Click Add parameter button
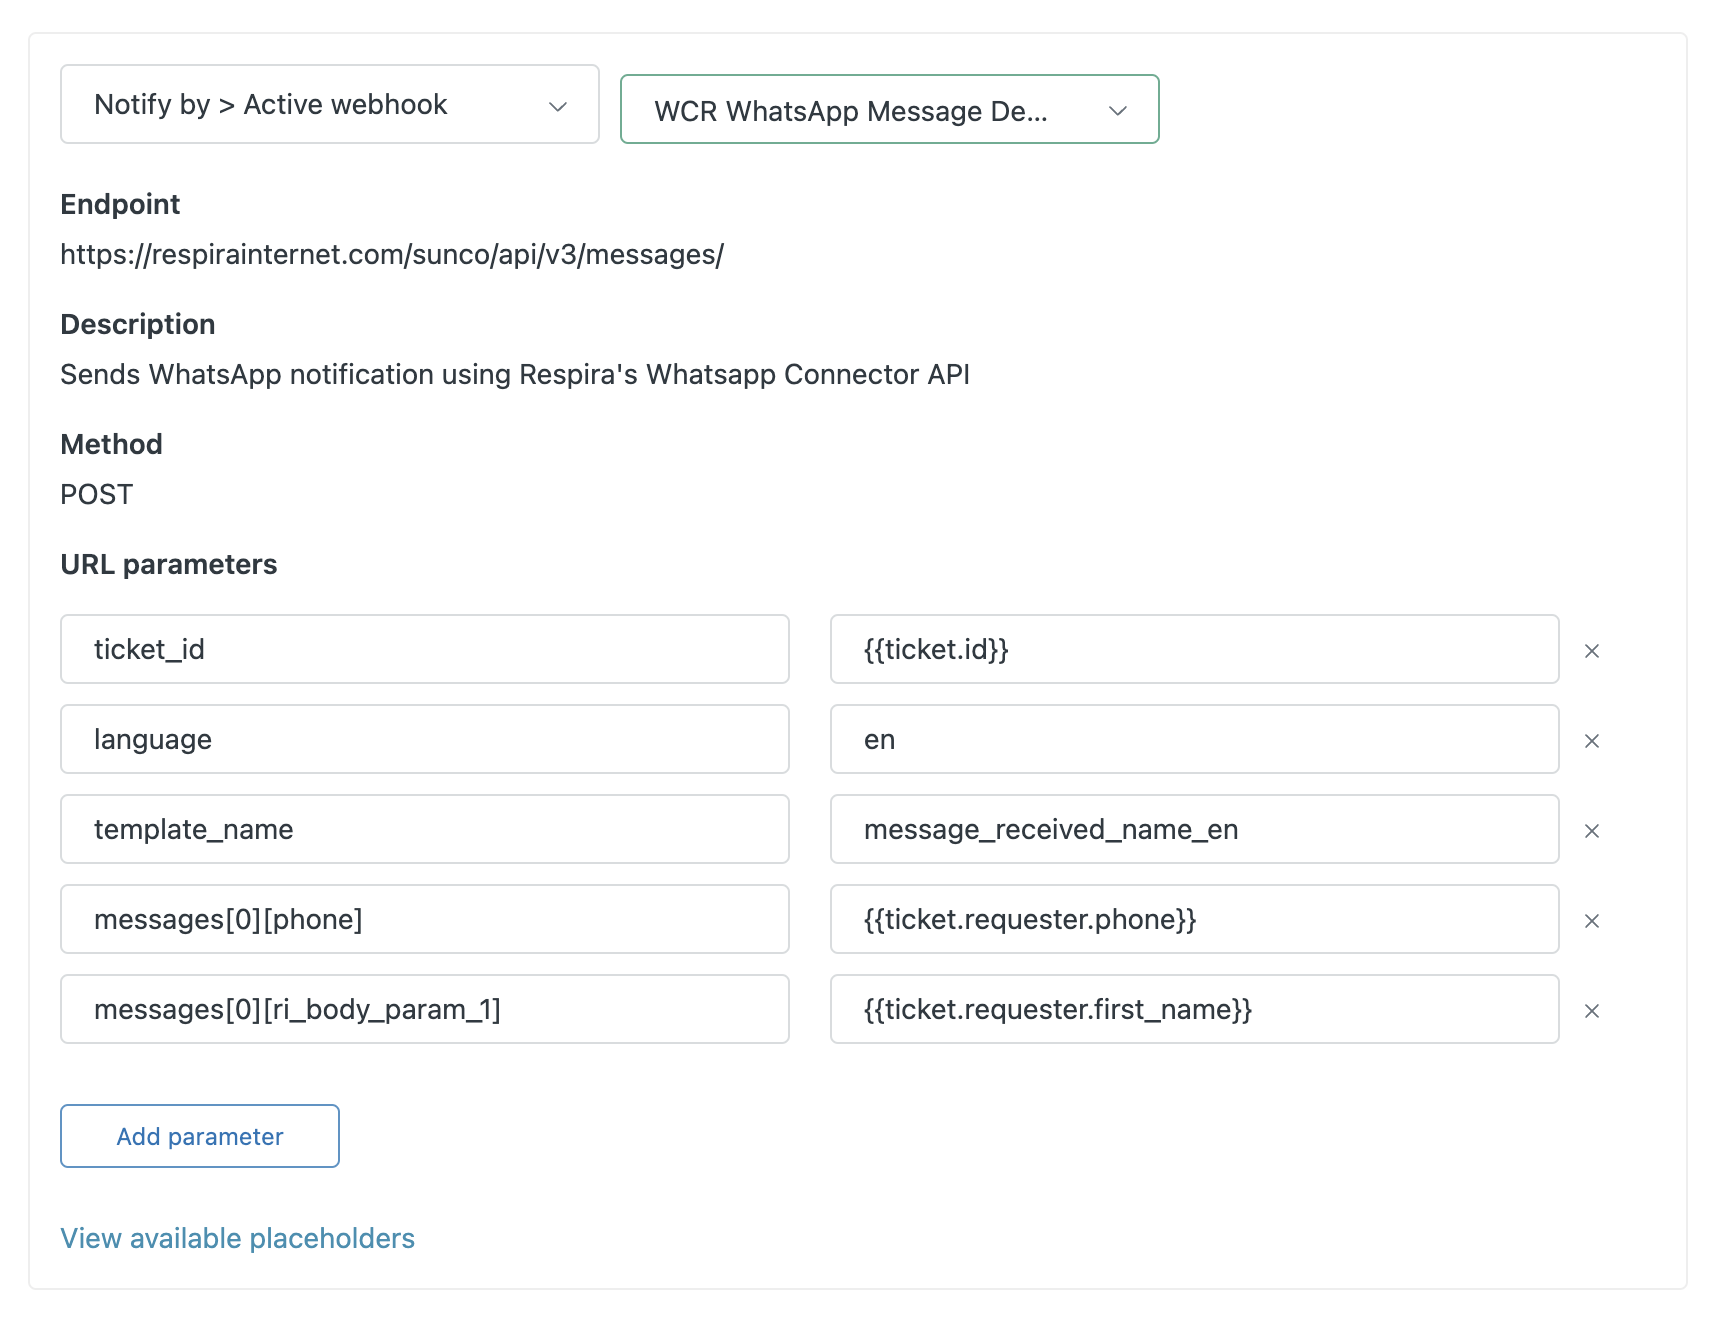Viewport: 1714px width, 1318px height. coord(200,1136)
